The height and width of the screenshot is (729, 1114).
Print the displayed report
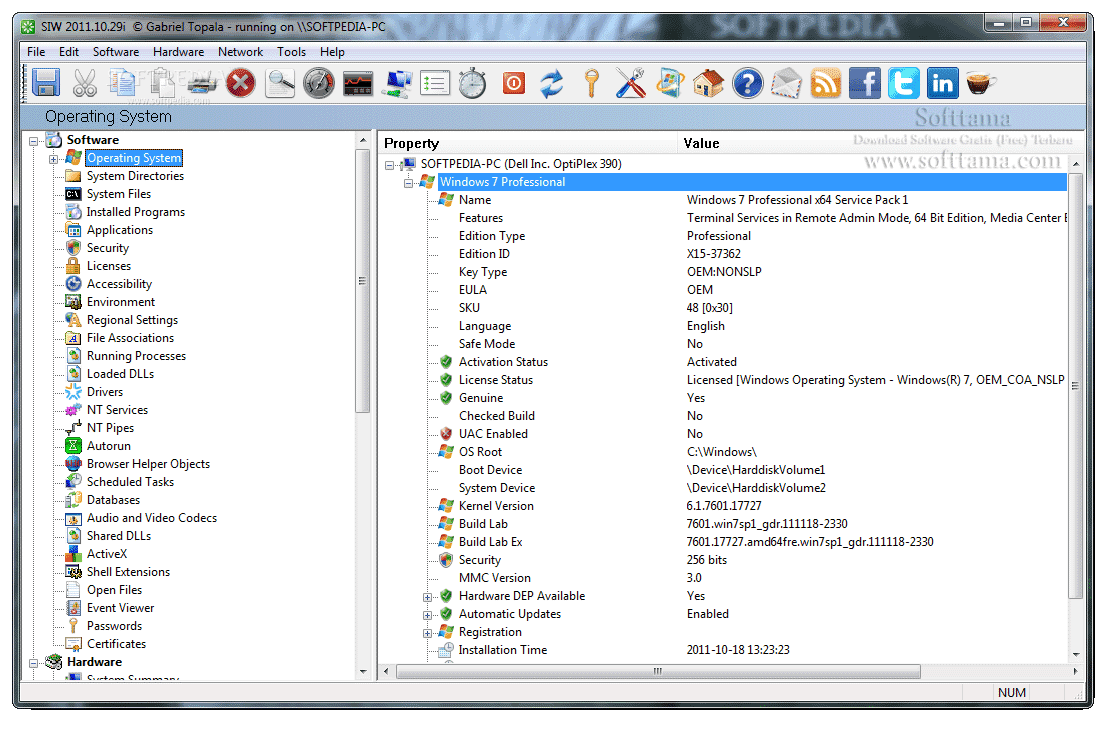click(x=201, y=82)
